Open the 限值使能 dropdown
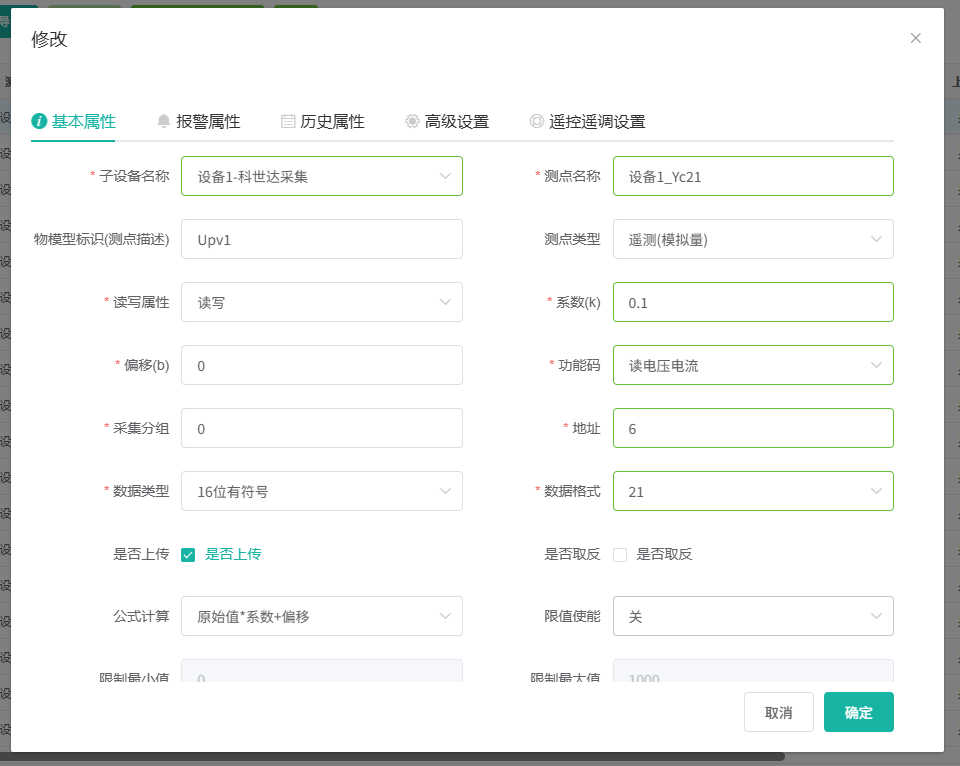 pyautogui.click(x=752, y=616)
